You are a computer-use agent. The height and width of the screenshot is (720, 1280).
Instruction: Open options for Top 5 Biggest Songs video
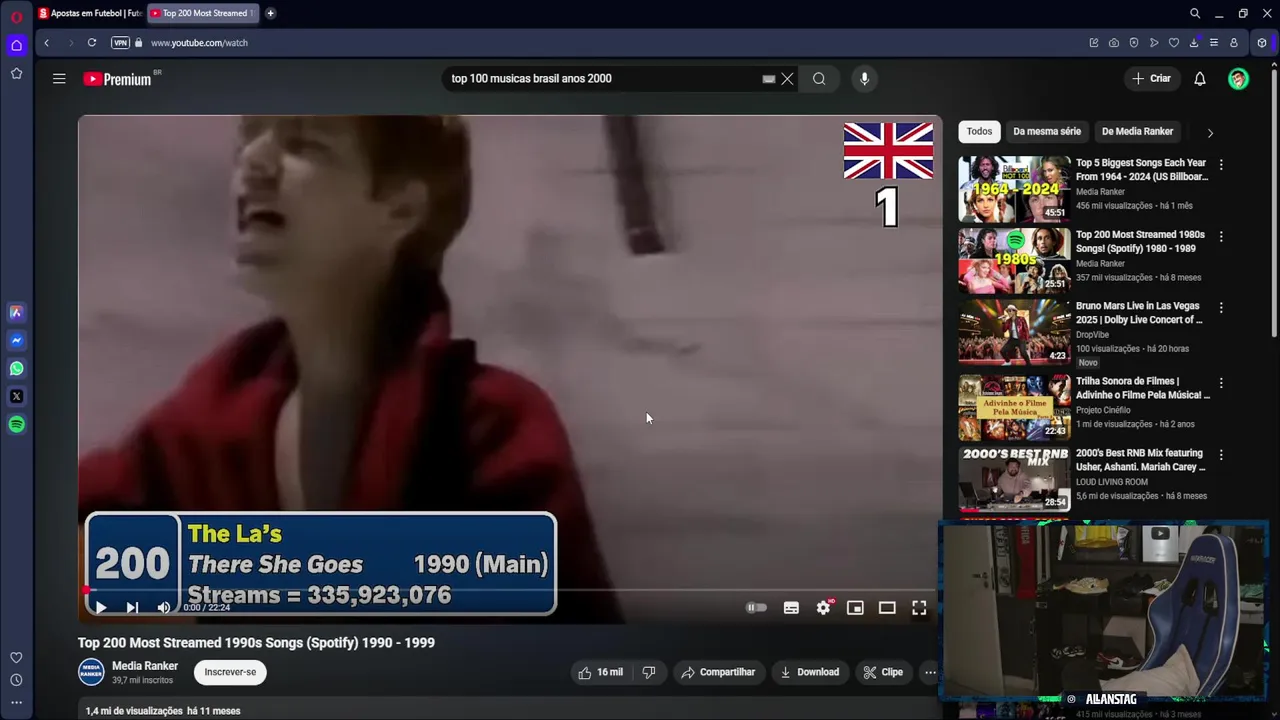tap(1221, 164)
